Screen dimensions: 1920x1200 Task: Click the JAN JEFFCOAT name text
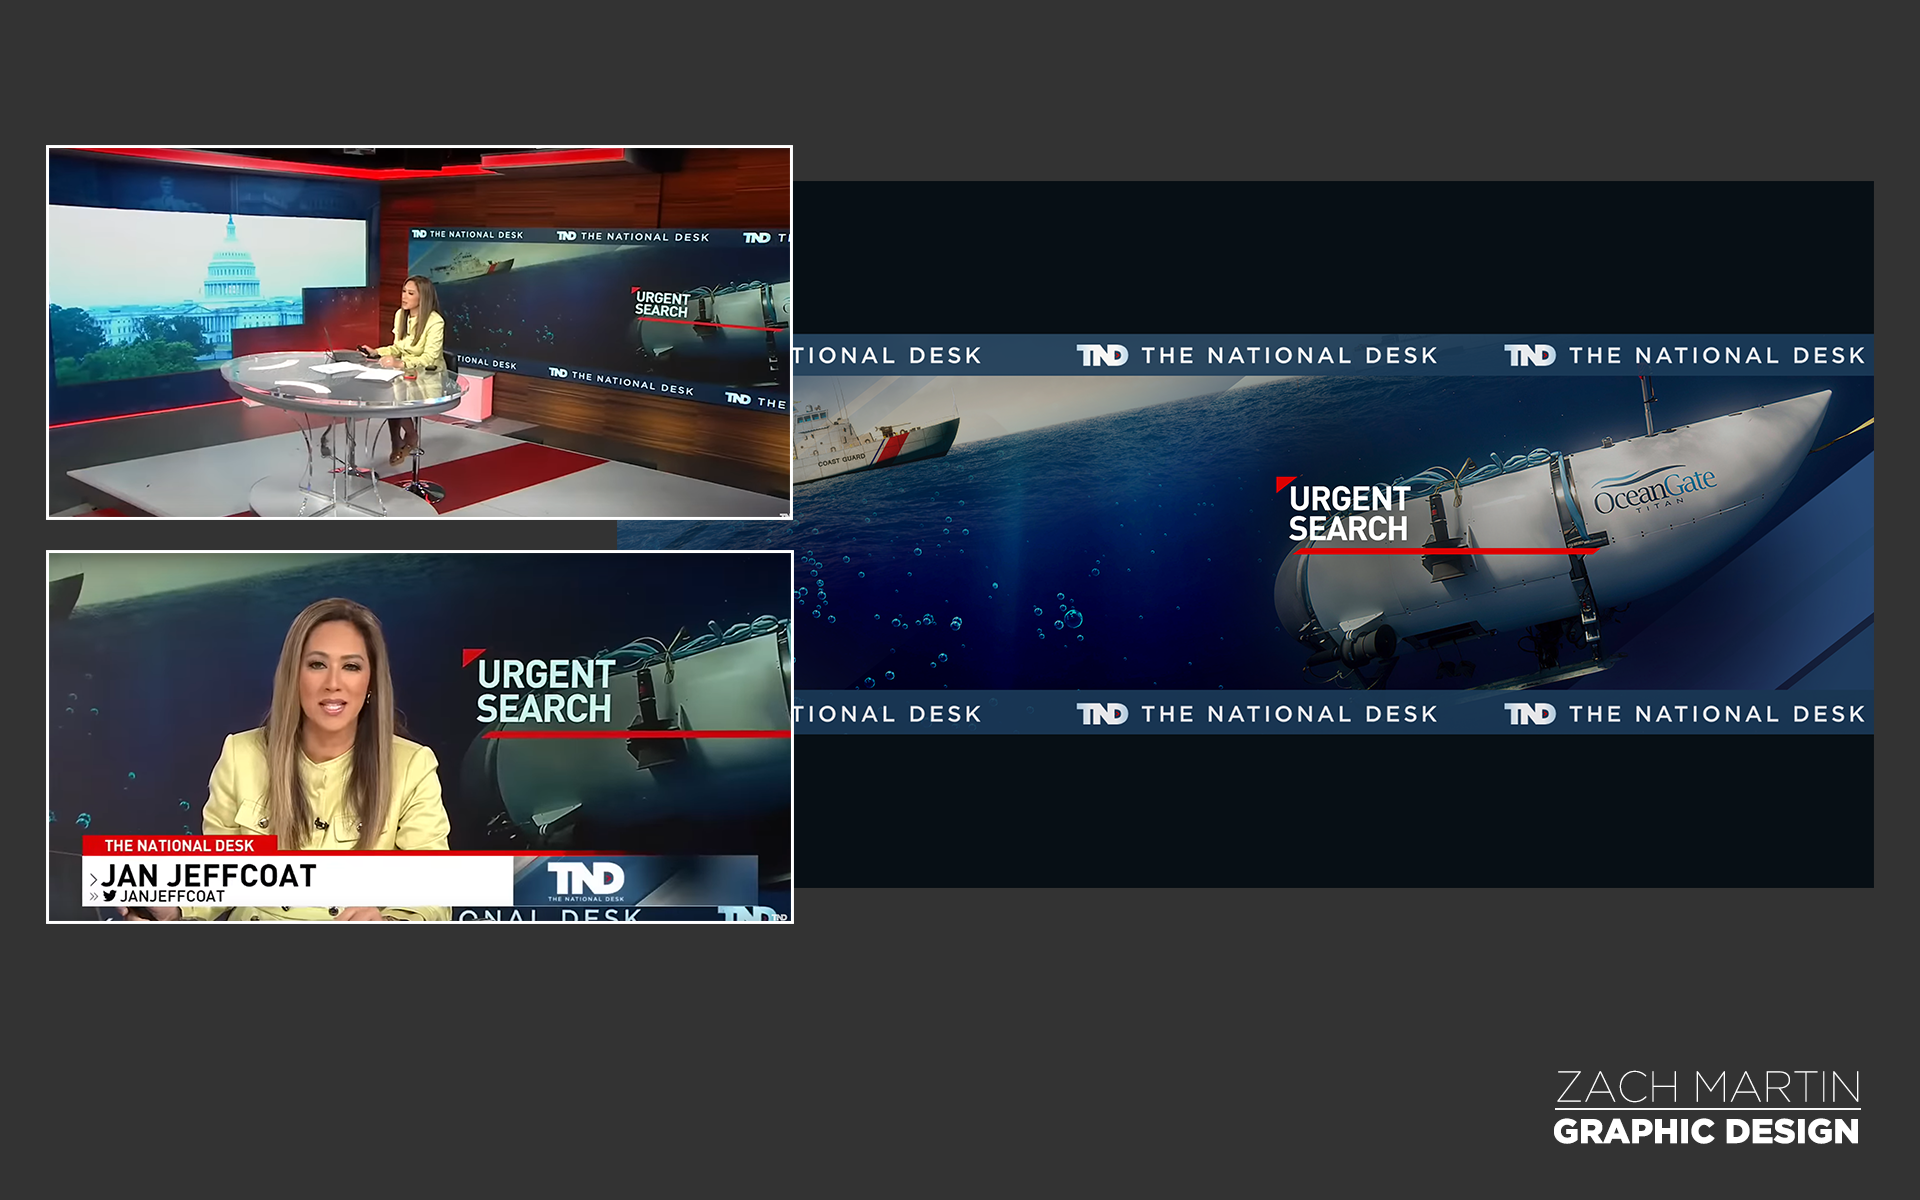click(209, 876)
